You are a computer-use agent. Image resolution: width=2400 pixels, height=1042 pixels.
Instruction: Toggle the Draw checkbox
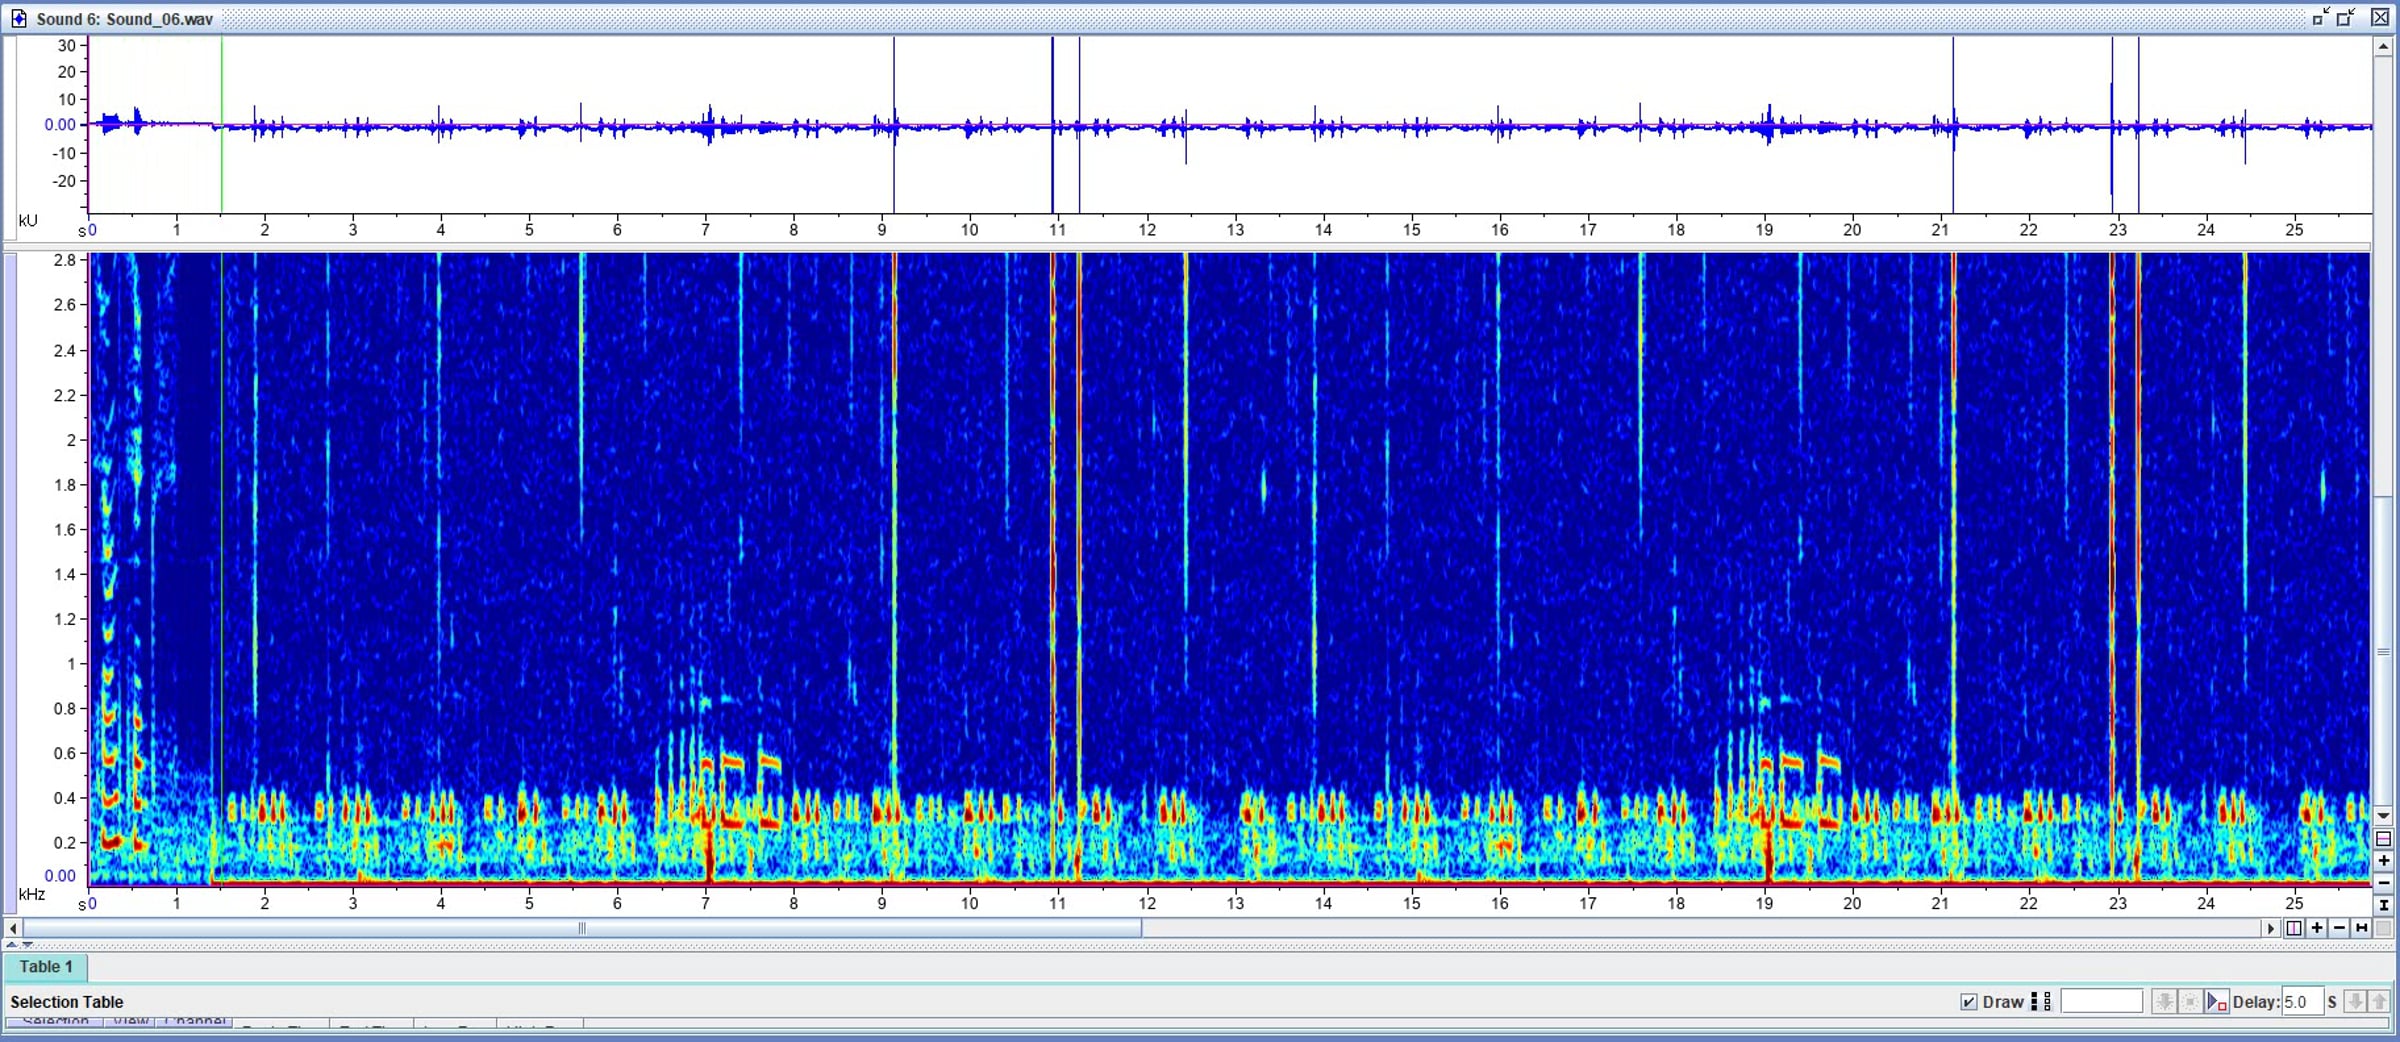coord(1969,1002)
